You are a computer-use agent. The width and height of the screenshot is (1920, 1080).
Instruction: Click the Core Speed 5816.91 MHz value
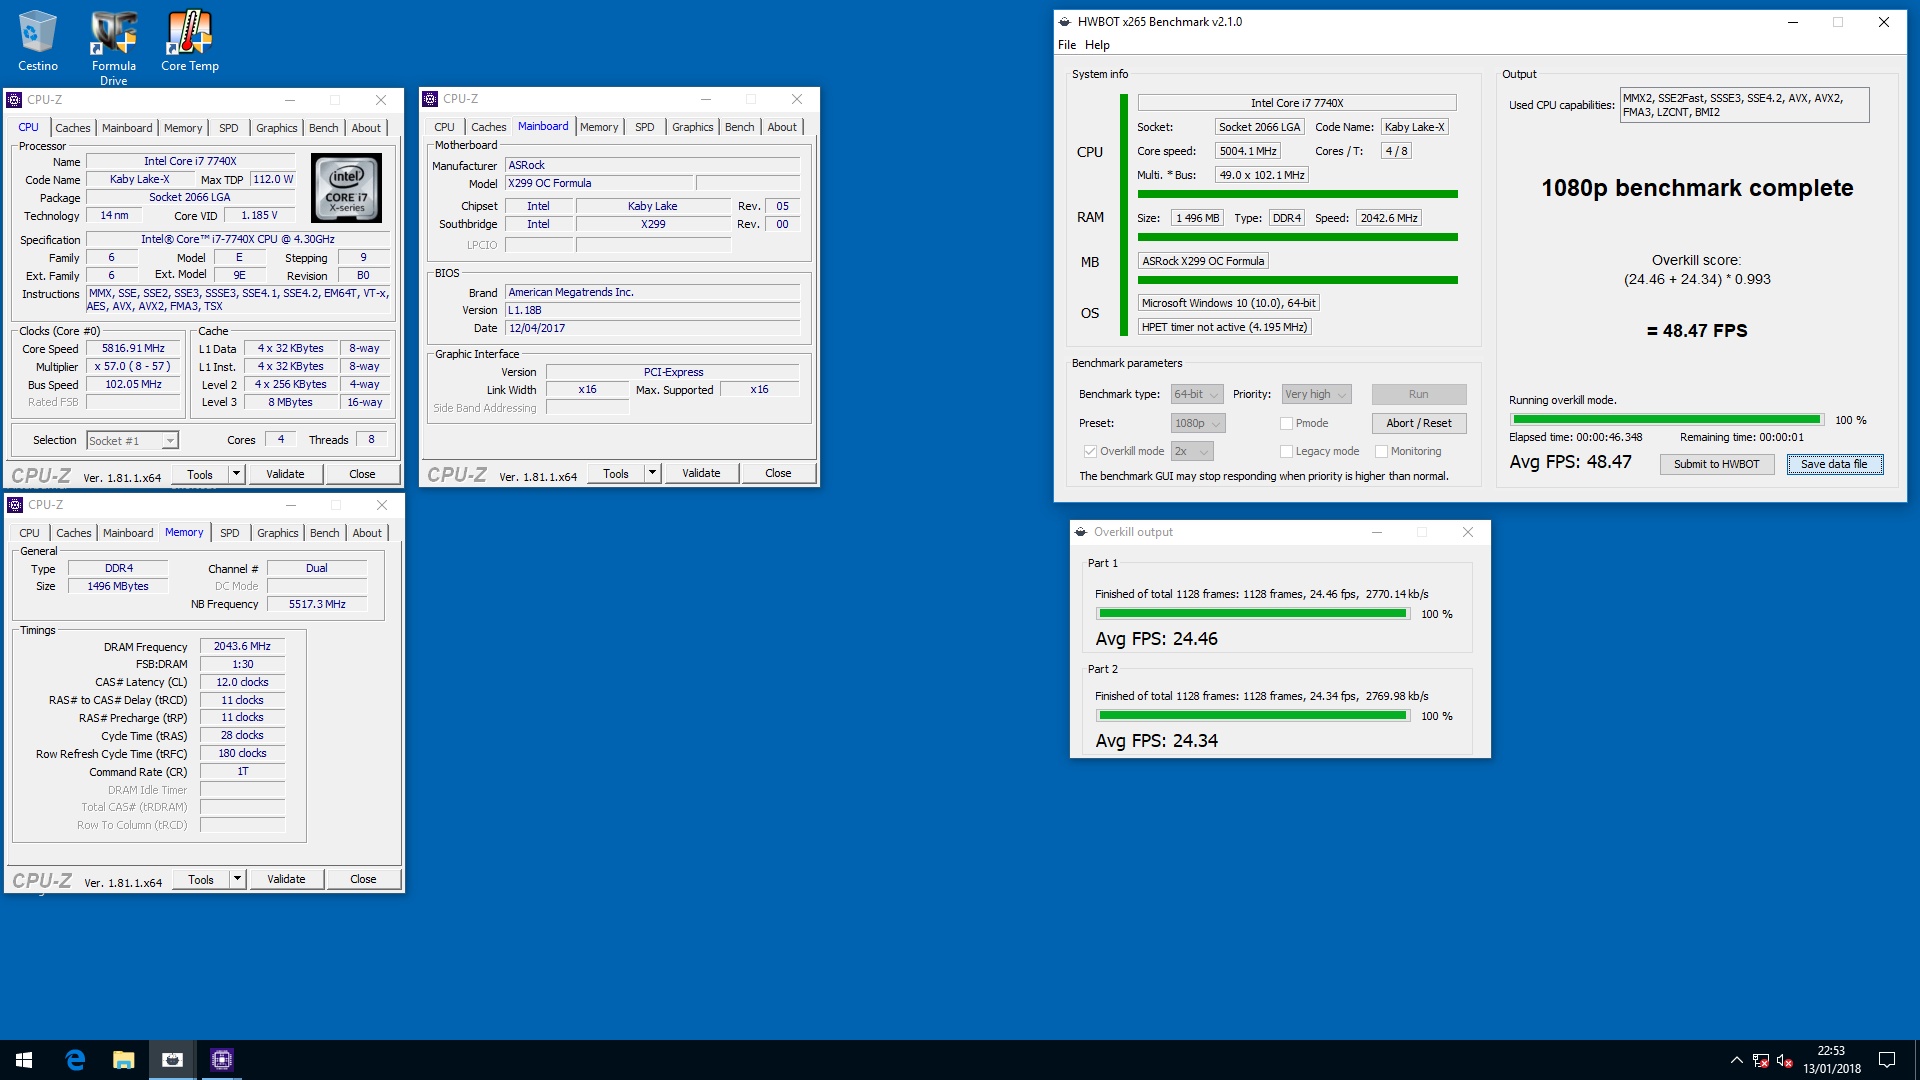point(133,349)
